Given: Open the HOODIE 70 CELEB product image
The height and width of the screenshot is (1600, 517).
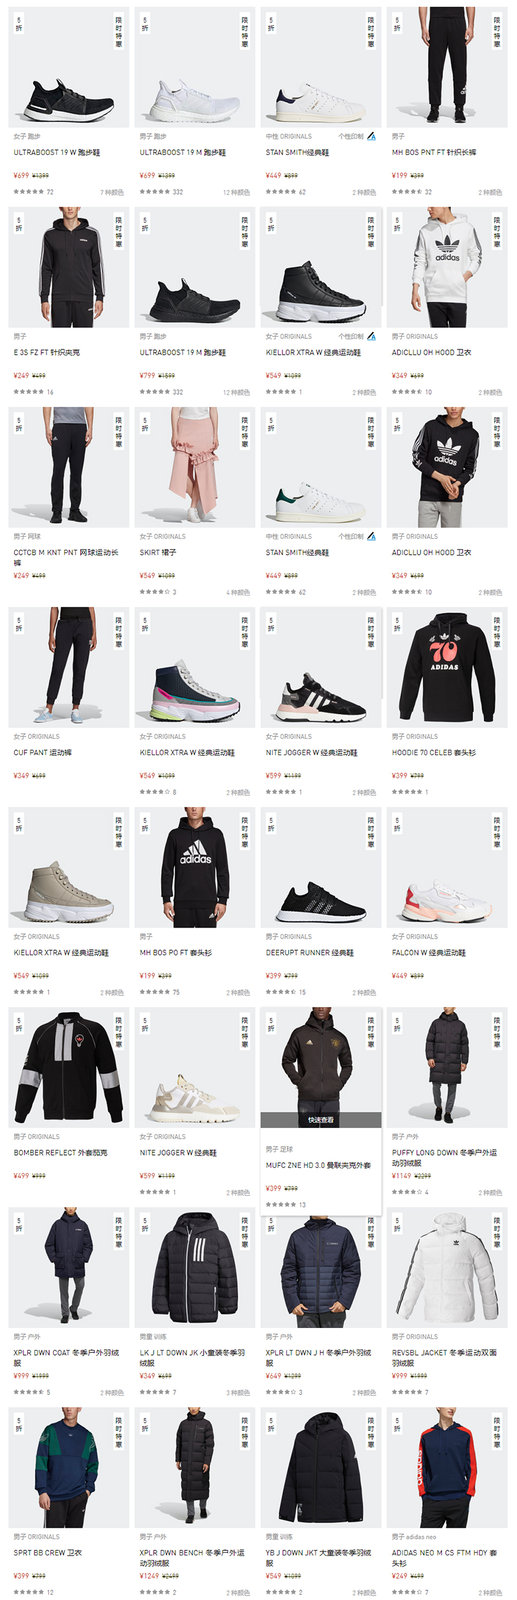Looking at the screenshot, I should (x=447, y=667).
